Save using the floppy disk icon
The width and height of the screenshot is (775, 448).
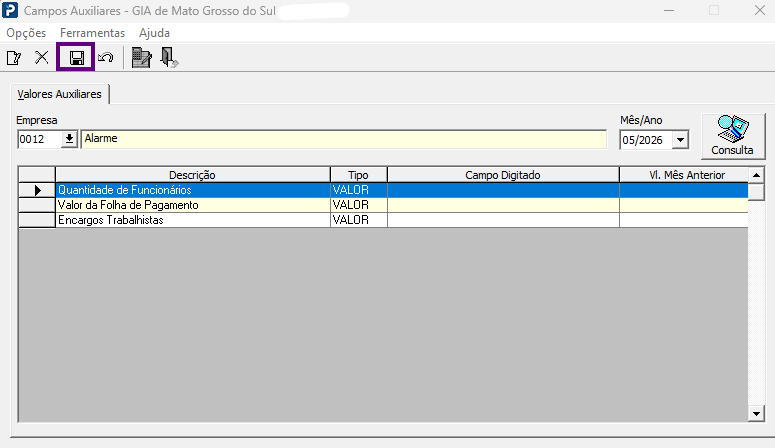(x=76, y=58)
